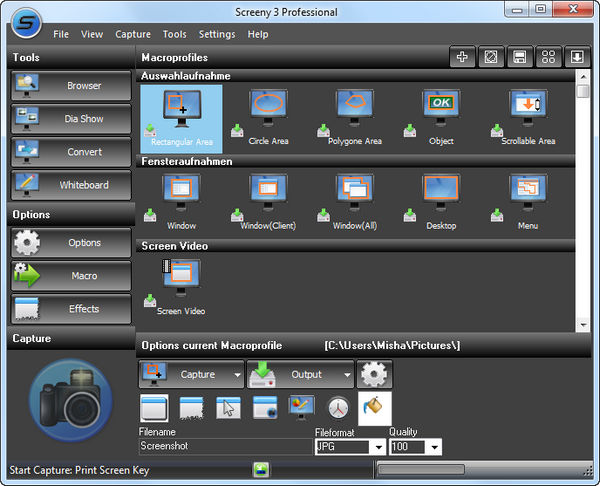This screenshot has width=600, height=486.
Task: Click the Desktop profile output arrow icon
Action: (410, 215)
